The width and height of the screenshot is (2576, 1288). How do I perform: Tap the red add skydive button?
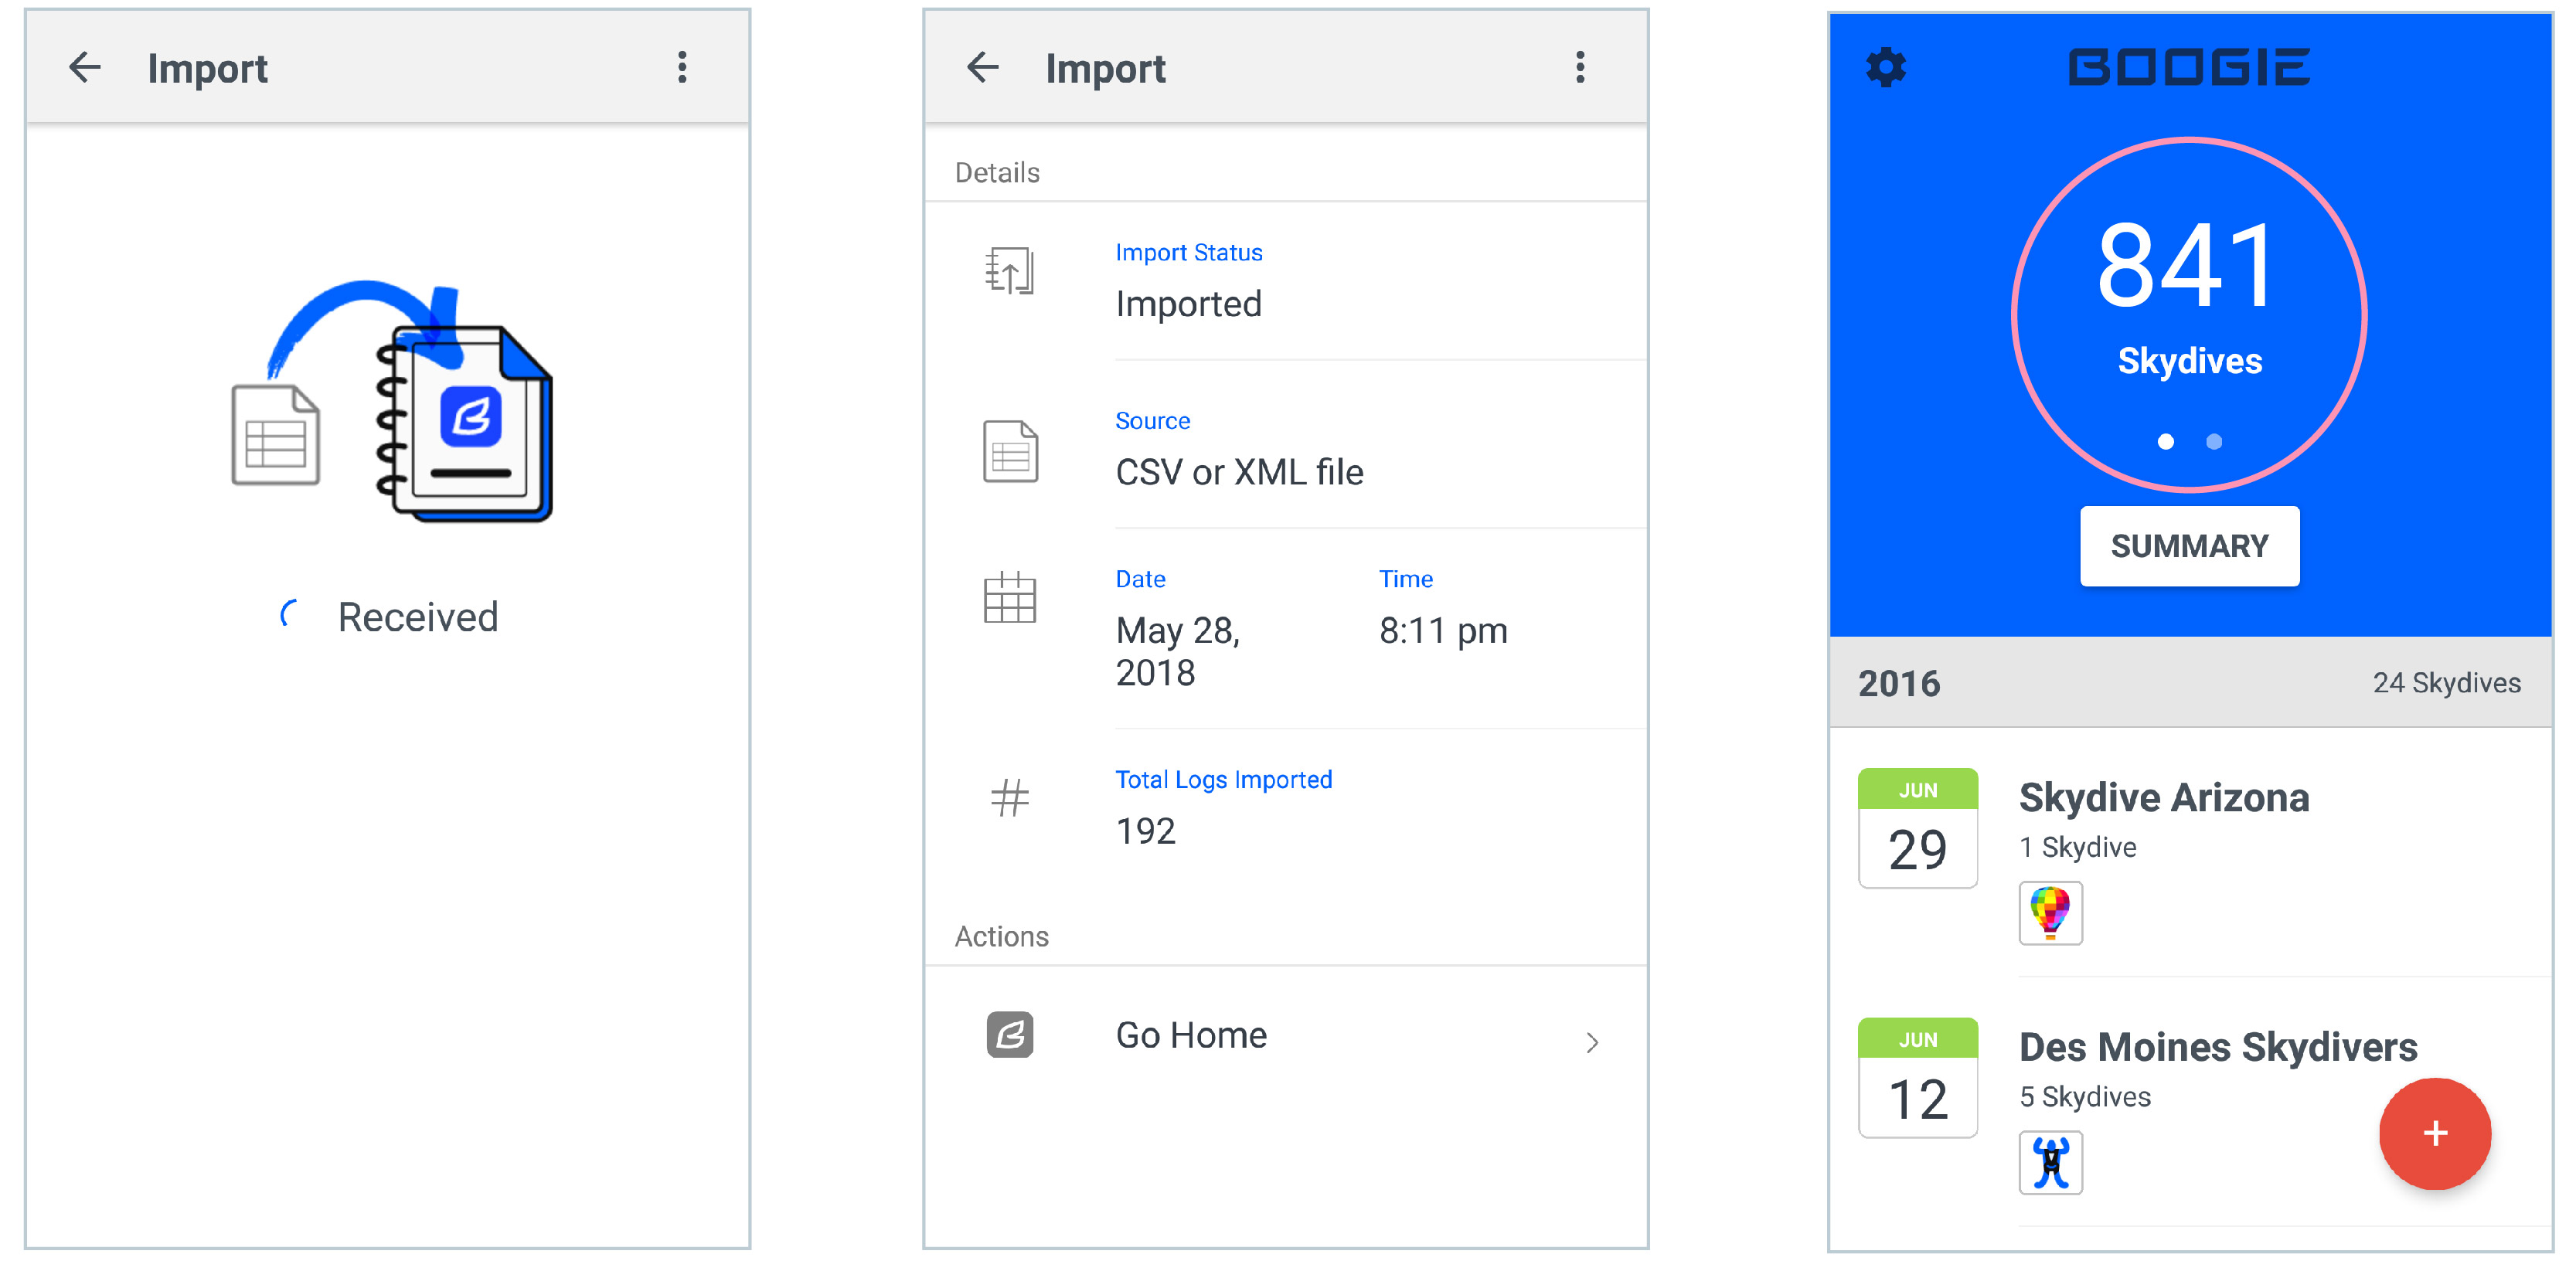tap(2435, 1133)
